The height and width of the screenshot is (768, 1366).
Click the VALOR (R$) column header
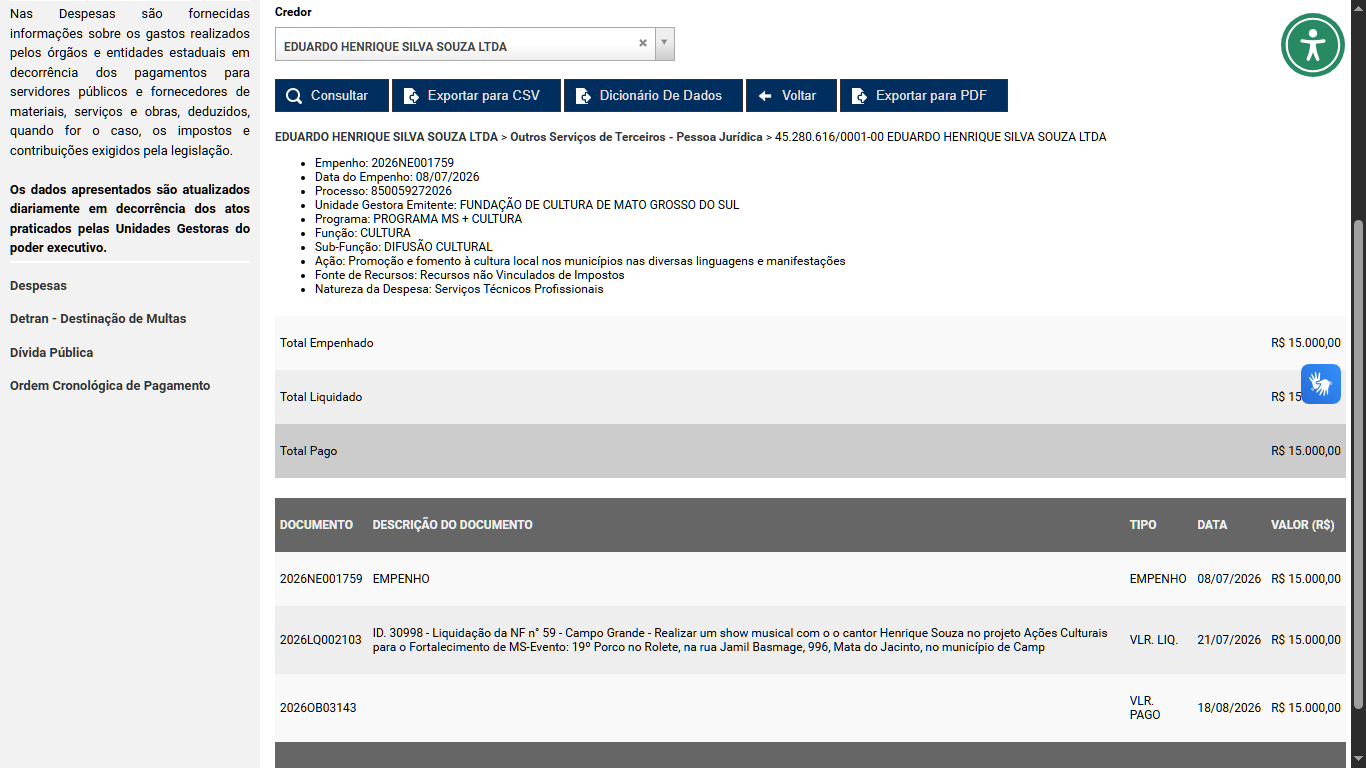click(1302, 525)
